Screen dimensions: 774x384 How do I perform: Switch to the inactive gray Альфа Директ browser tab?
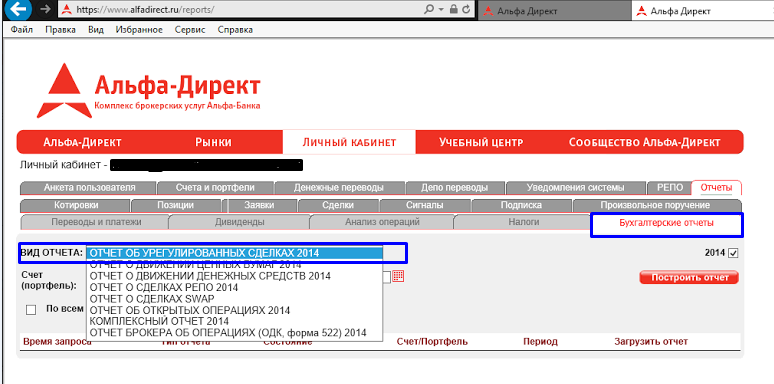[554, 10]
